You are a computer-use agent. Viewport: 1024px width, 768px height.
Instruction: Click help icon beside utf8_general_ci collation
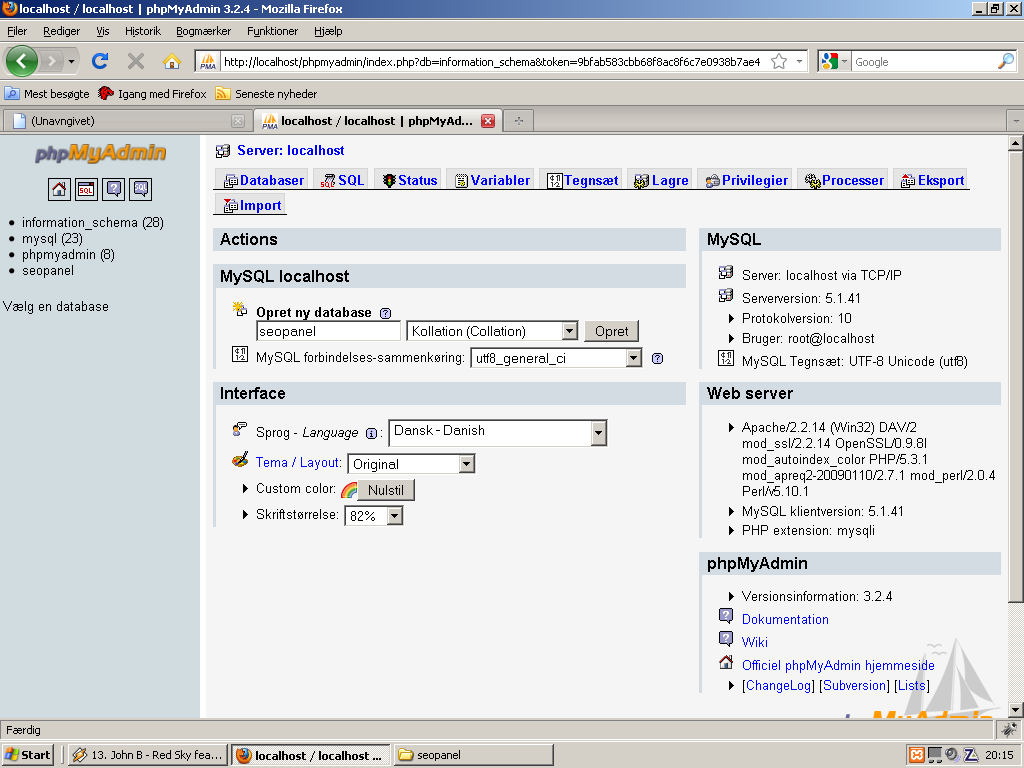pos(658,359)
